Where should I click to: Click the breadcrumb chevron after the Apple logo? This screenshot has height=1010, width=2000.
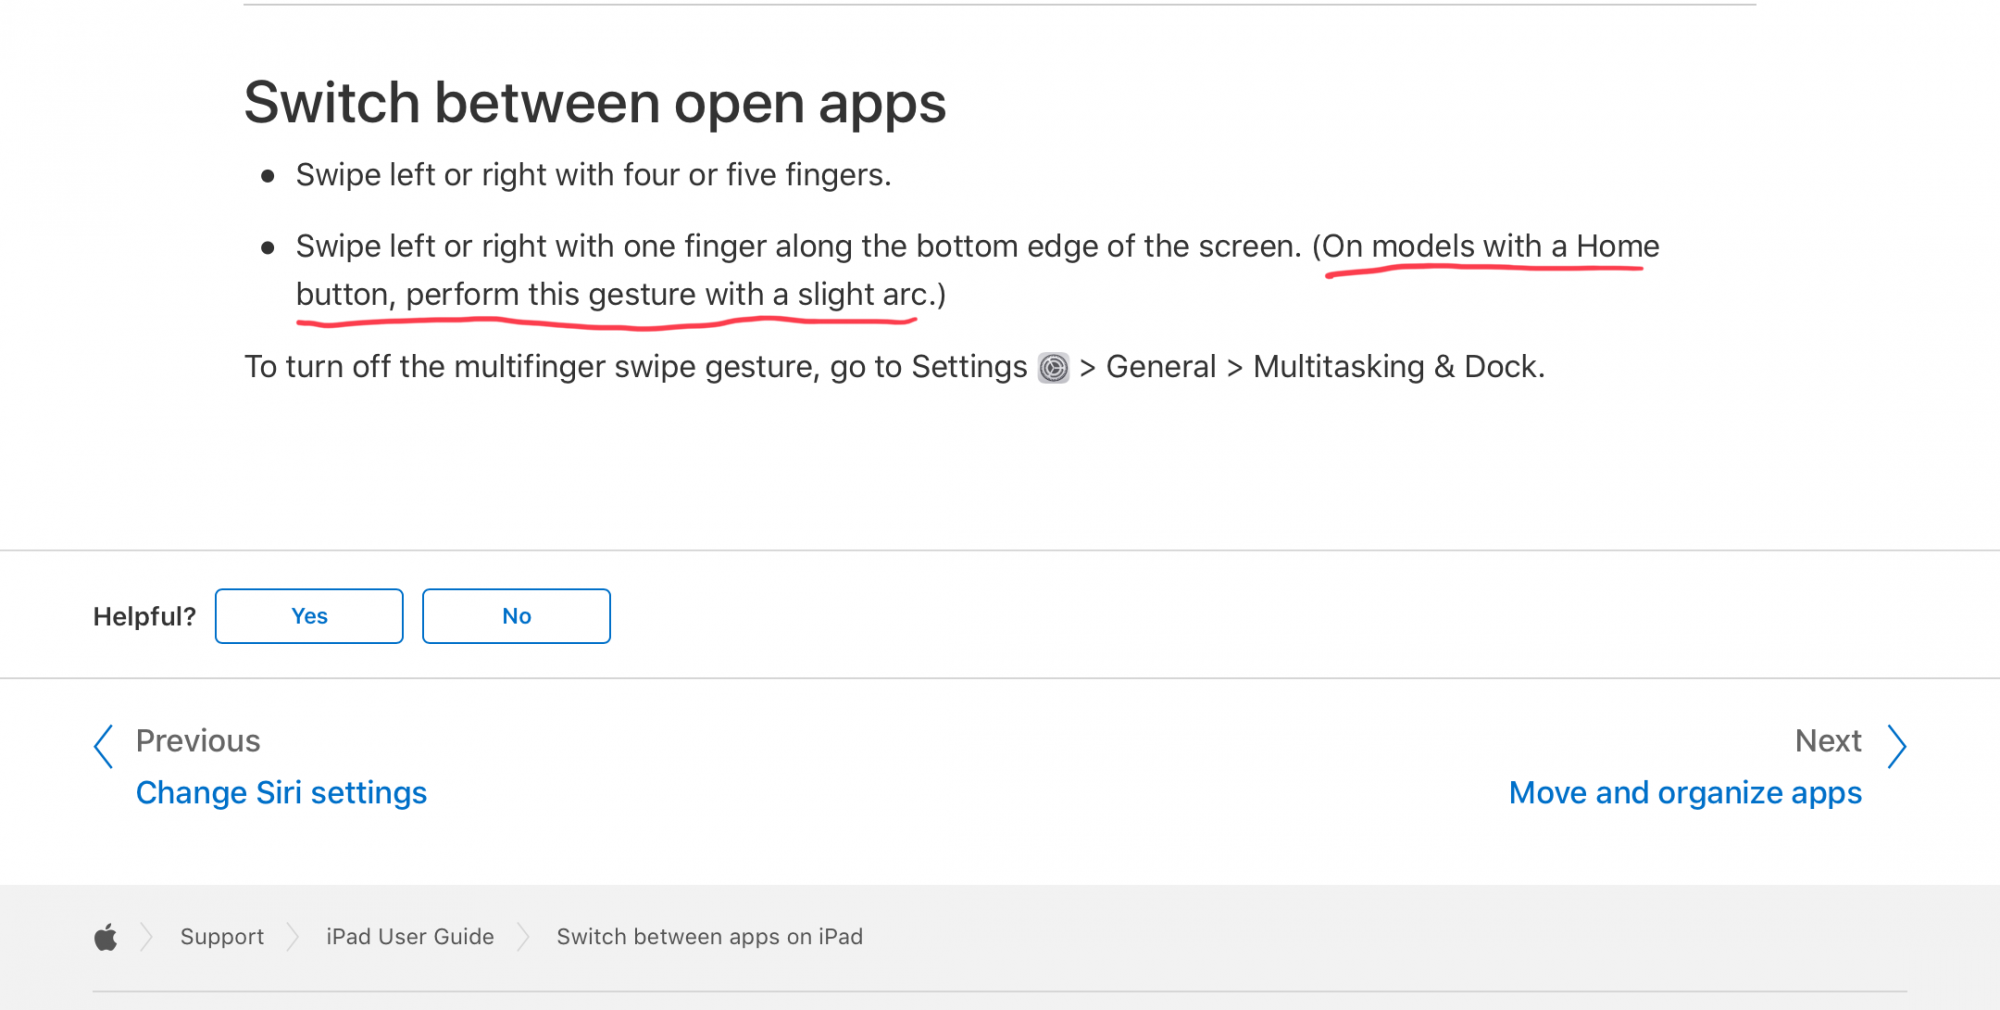pyautogui.click(x=146, y=937)
